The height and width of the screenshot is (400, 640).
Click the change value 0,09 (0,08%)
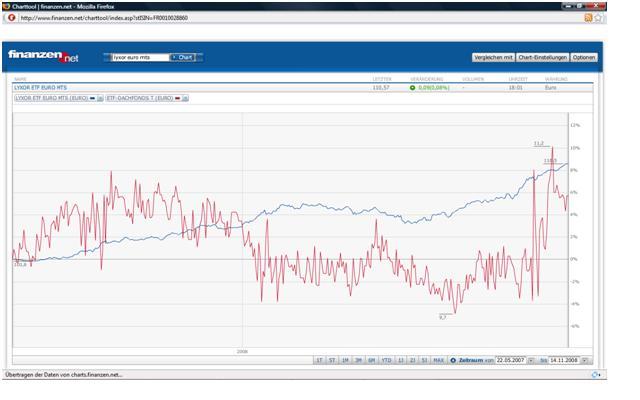[x=433, y=88]
